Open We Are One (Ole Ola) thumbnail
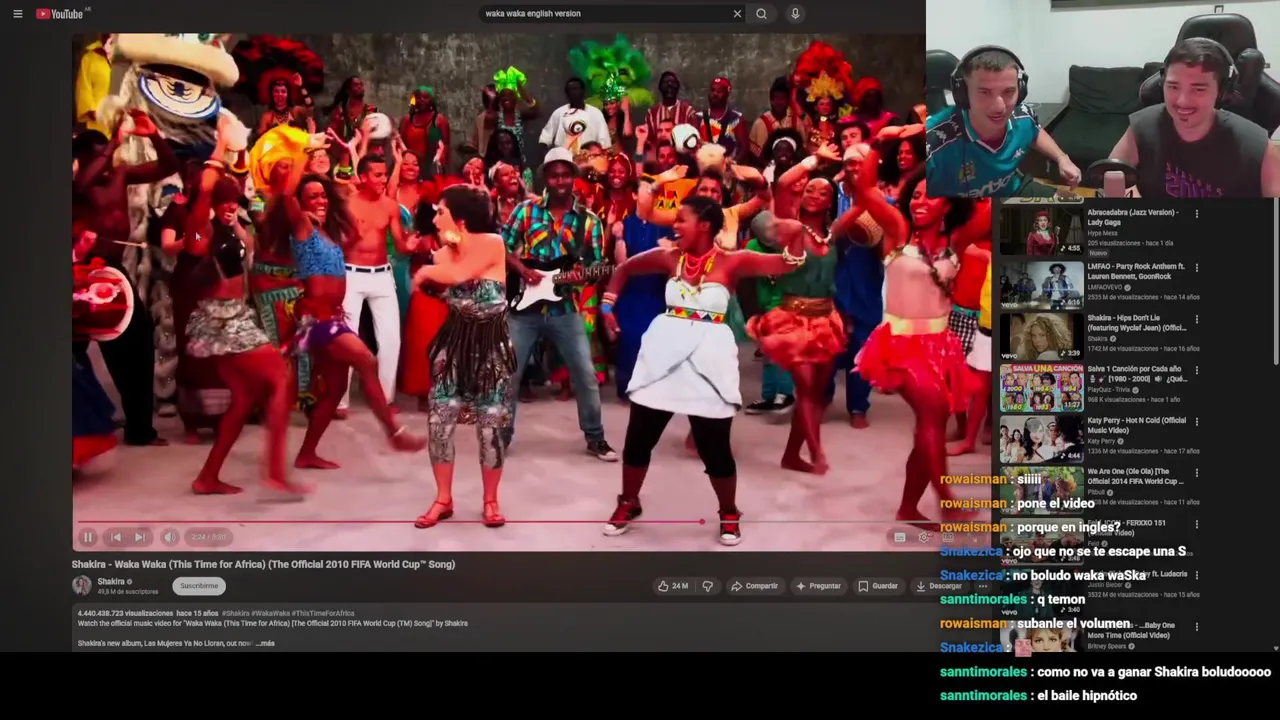 coord(1041,490)
